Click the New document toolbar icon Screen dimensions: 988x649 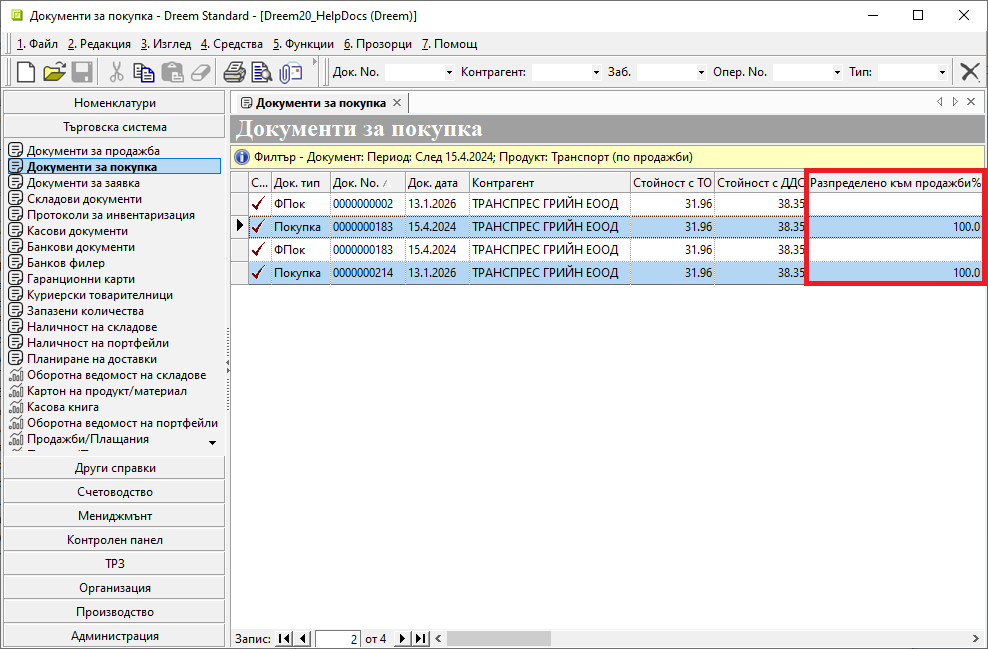click(x=26, y=72)
